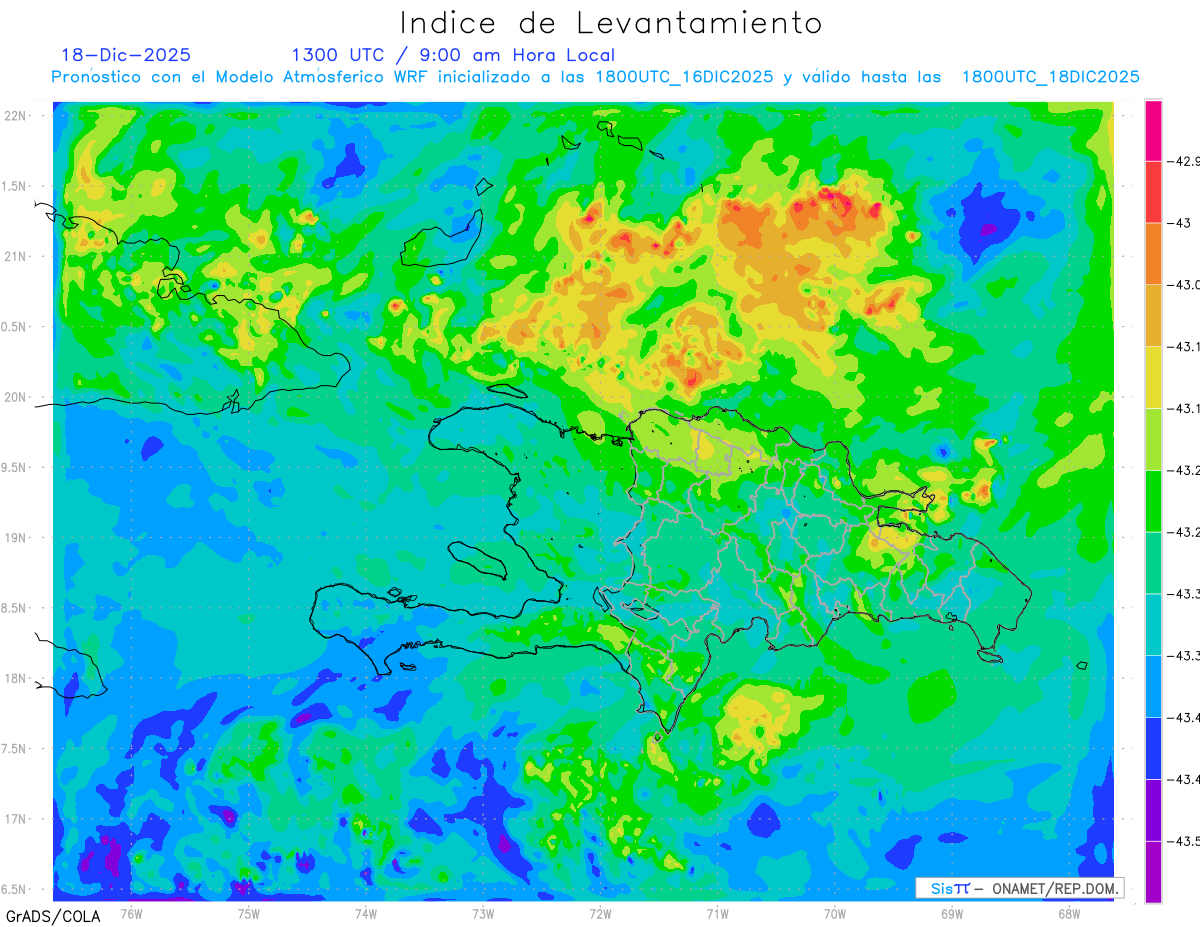Click the "9.5N" latitude label

[x=13, y=467]
